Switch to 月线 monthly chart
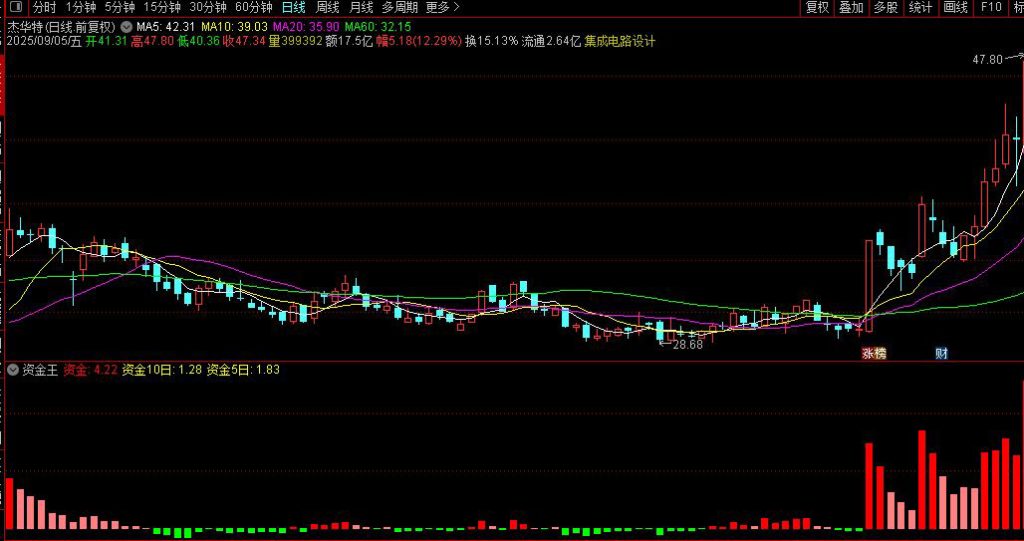Viewport: 1024px width, 541px height. 361,7
